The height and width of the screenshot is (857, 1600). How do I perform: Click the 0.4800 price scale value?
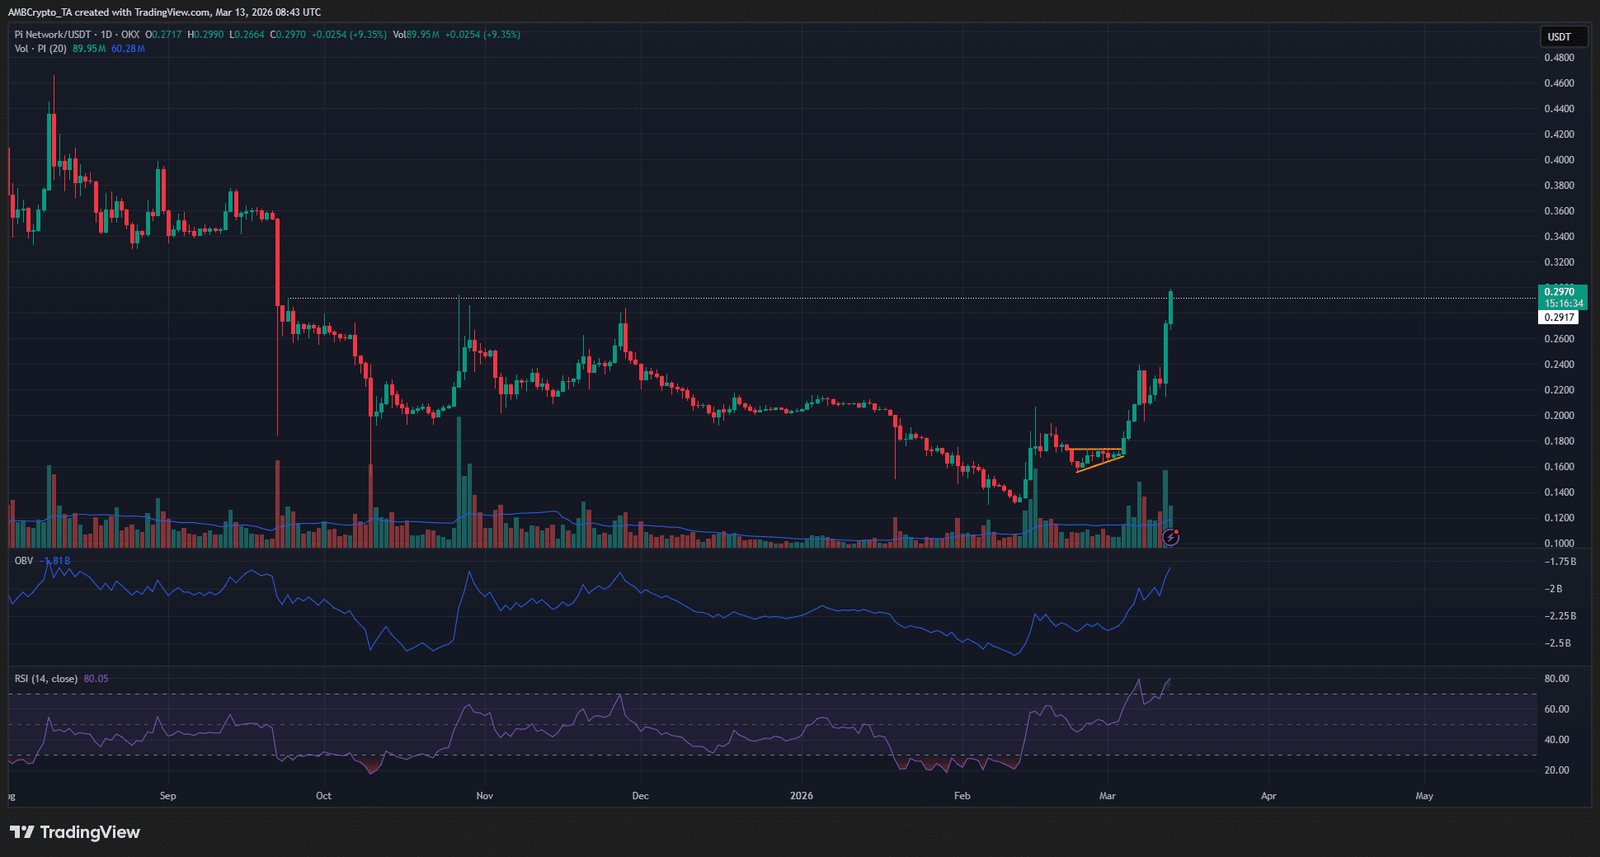[x=1558, y=58]
